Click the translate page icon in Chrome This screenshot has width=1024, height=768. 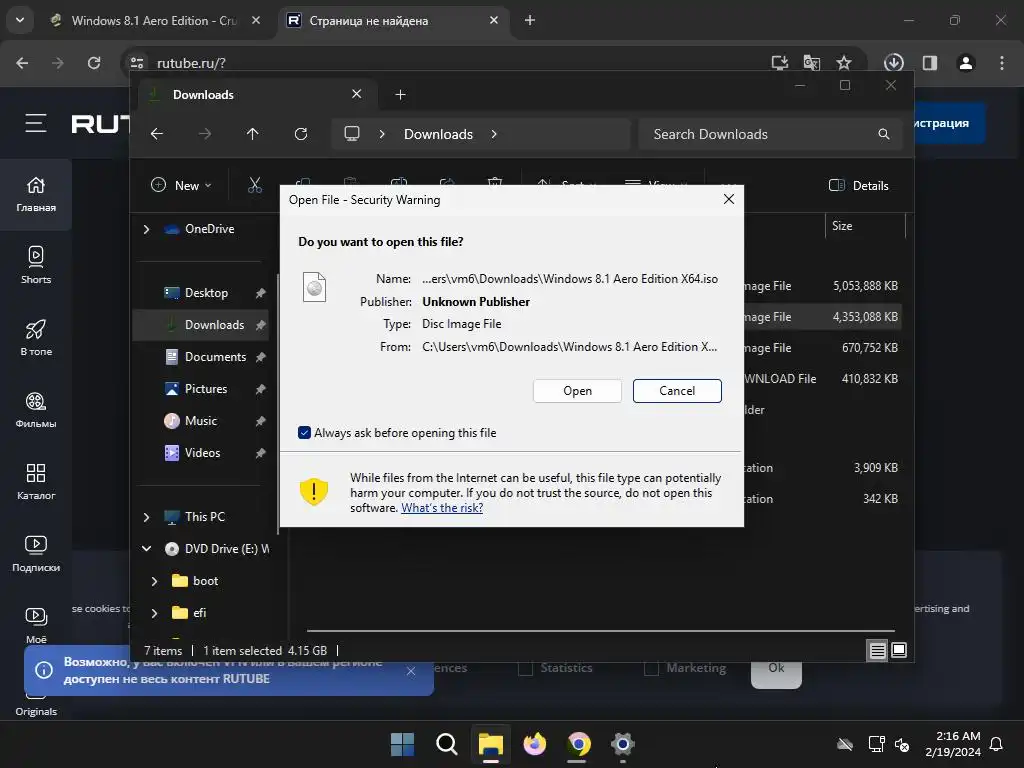(812, 63)
